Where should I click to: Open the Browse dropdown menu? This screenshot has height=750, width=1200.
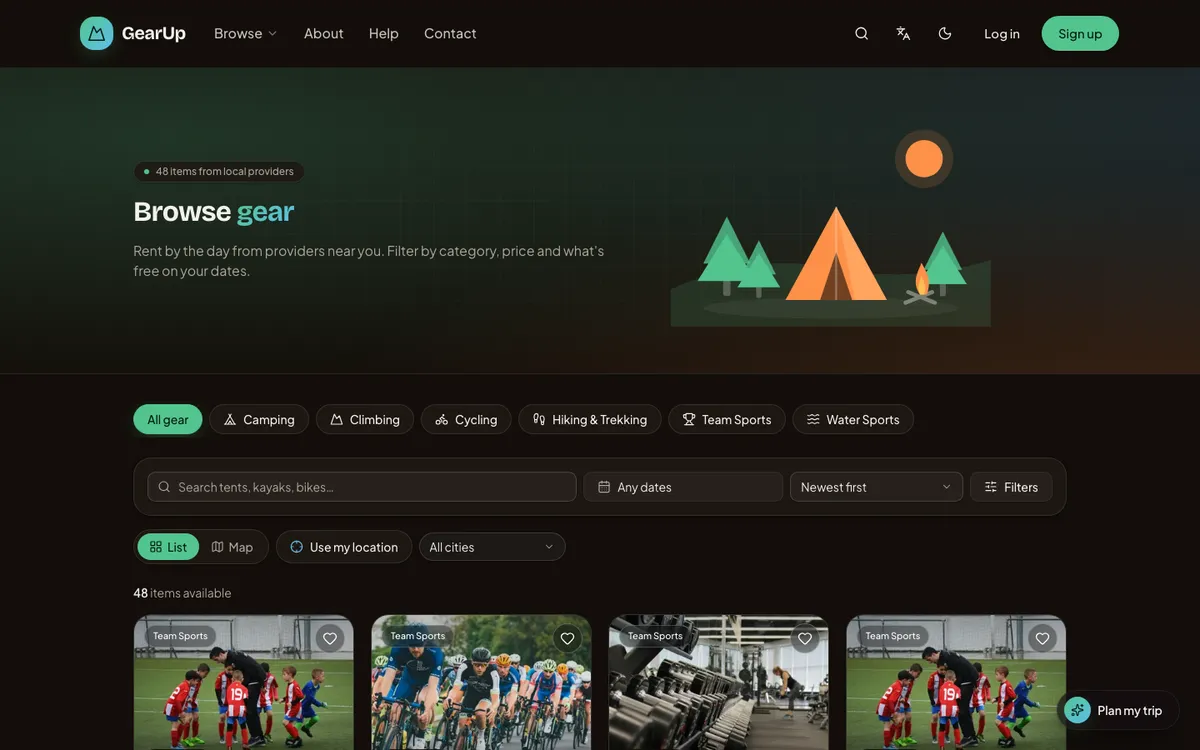point(245,33)
